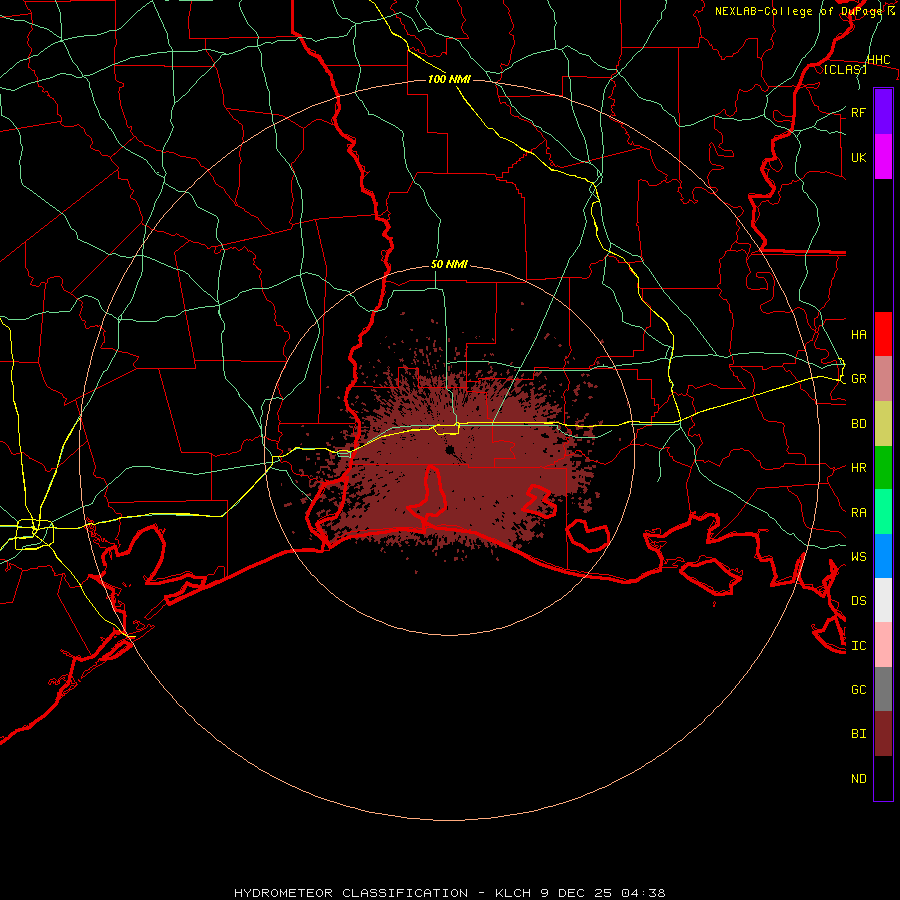Screen dimensions: 900x900
Task: Pick the RA light-green legend swatch
Action: tap(883, 512)
